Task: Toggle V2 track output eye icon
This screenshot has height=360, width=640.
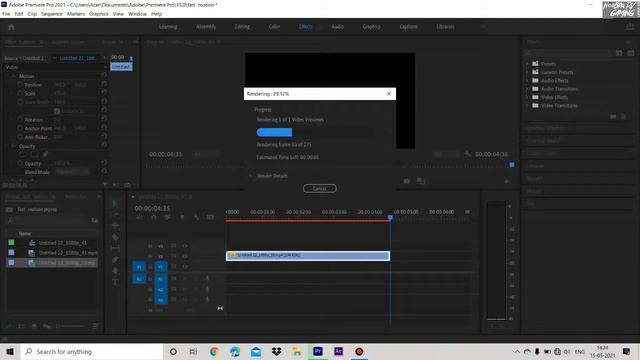Action: click(185, 256)
